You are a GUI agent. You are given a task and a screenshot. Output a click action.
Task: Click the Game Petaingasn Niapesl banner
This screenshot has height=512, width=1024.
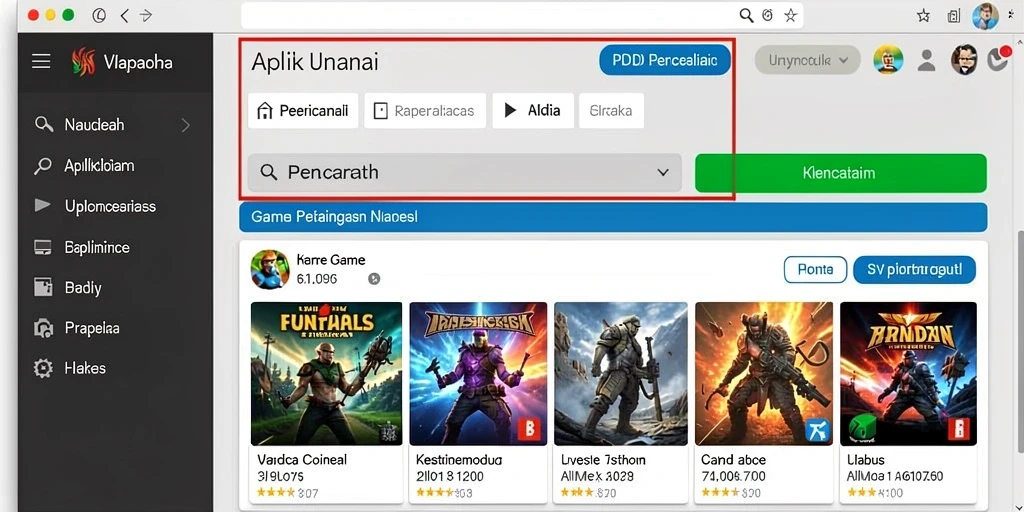(x=613, y=217)
